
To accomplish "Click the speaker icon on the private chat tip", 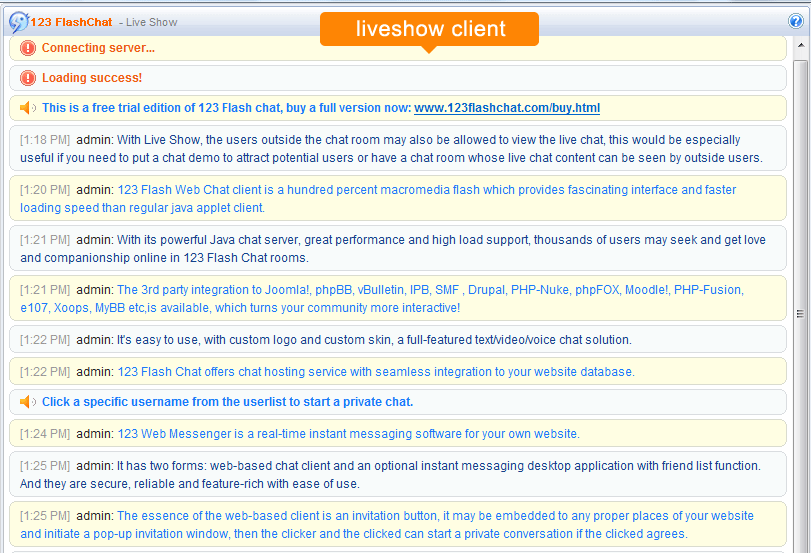I will click(28, 402).
